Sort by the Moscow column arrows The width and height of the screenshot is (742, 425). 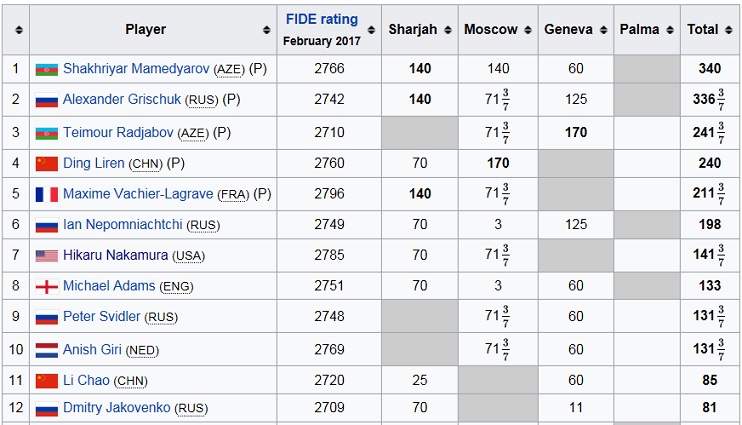(526, 30)
